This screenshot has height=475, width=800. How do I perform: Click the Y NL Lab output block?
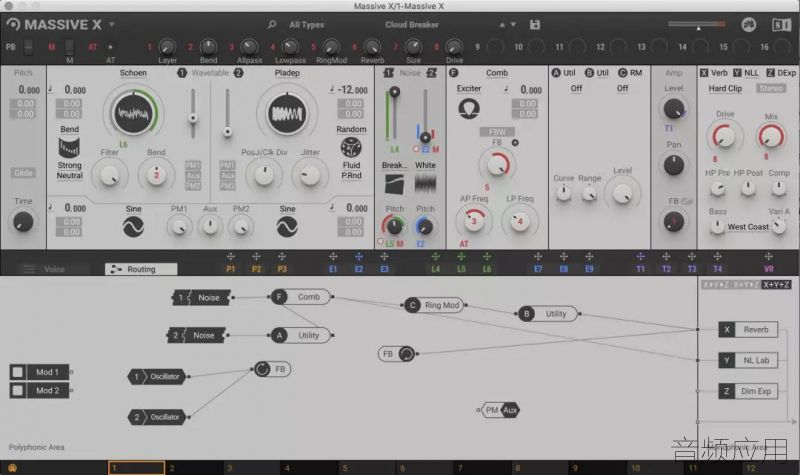pyautogui.click(x=748, y=360)
